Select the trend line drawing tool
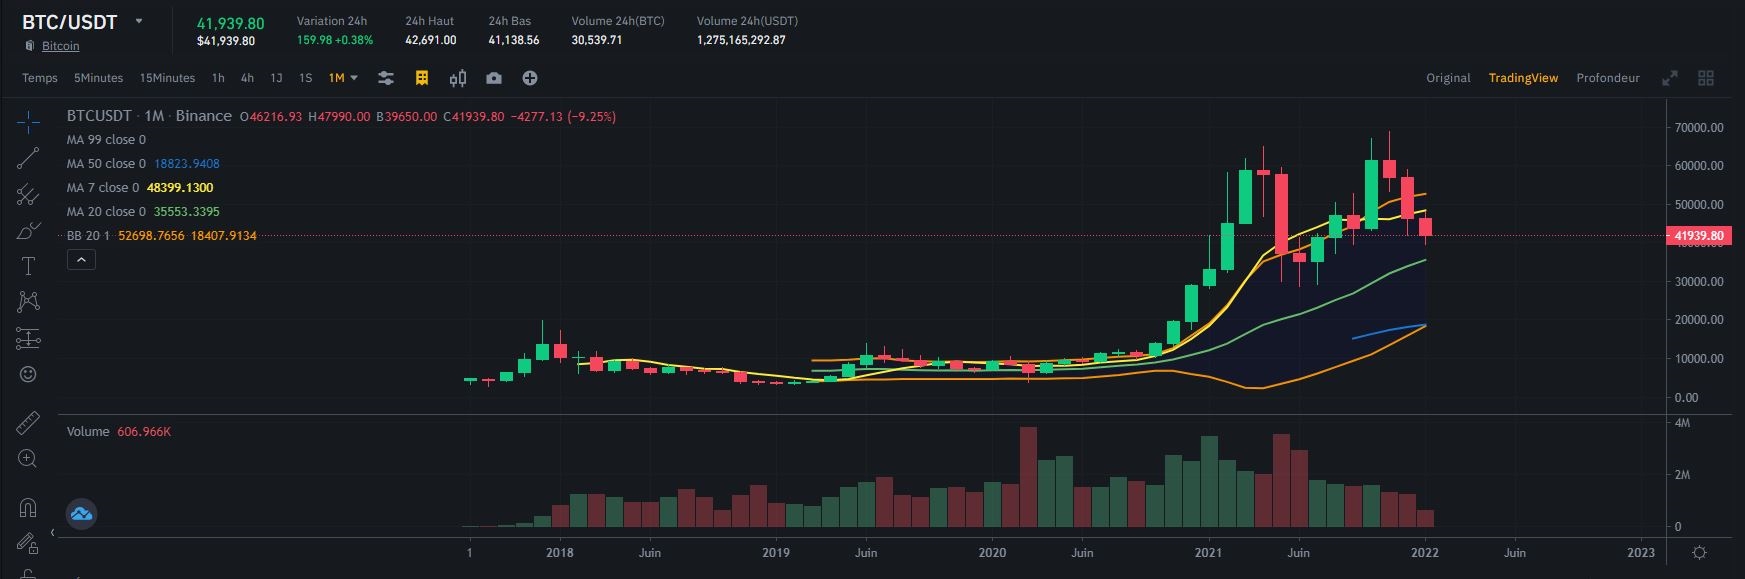Image resolution: width=1745 pixels, height=579 pixels. 28,158
